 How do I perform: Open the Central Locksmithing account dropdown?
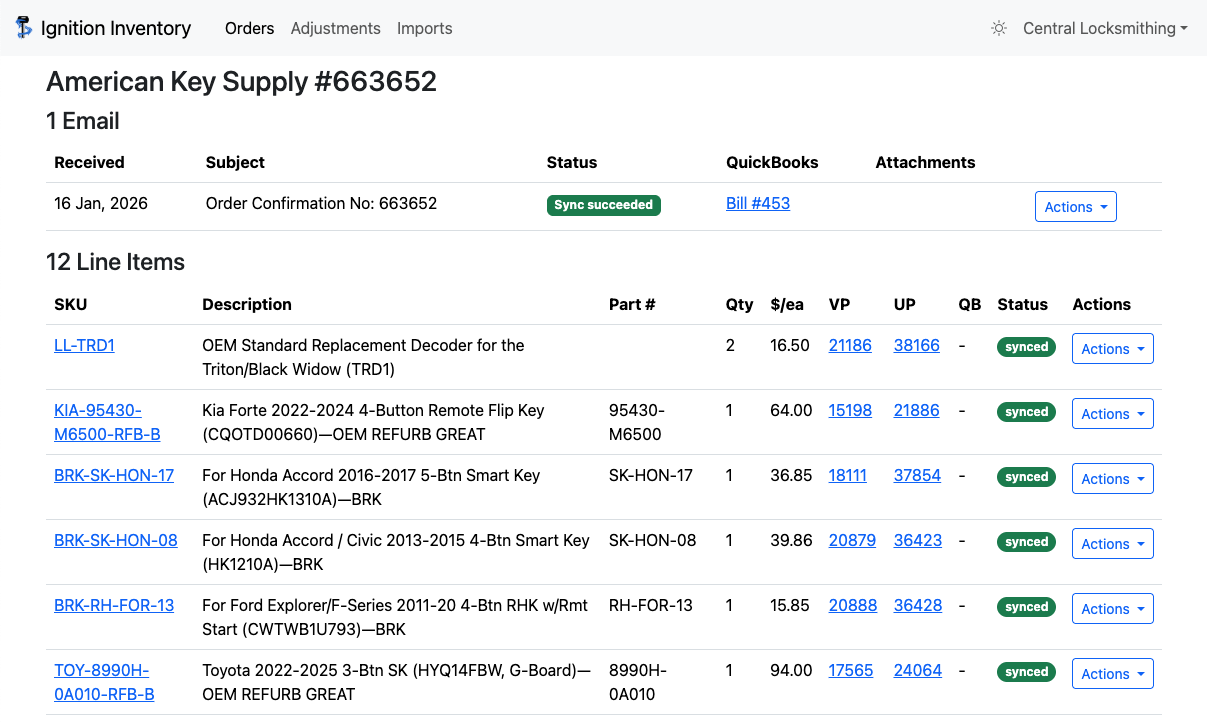[x=1104, y=29]
